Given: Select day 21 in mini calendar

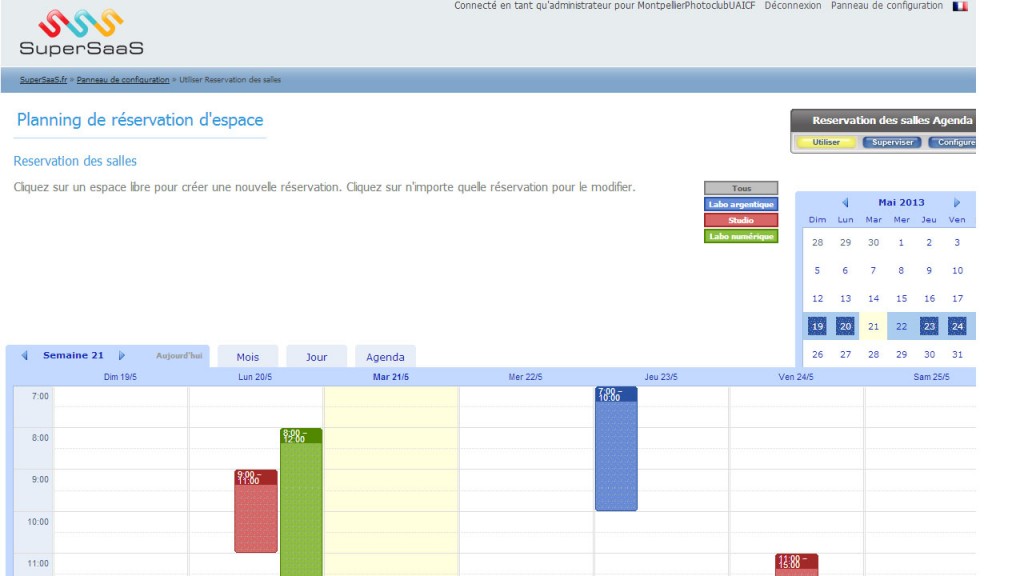Looking at the screenshot, I should pos(873,327).
